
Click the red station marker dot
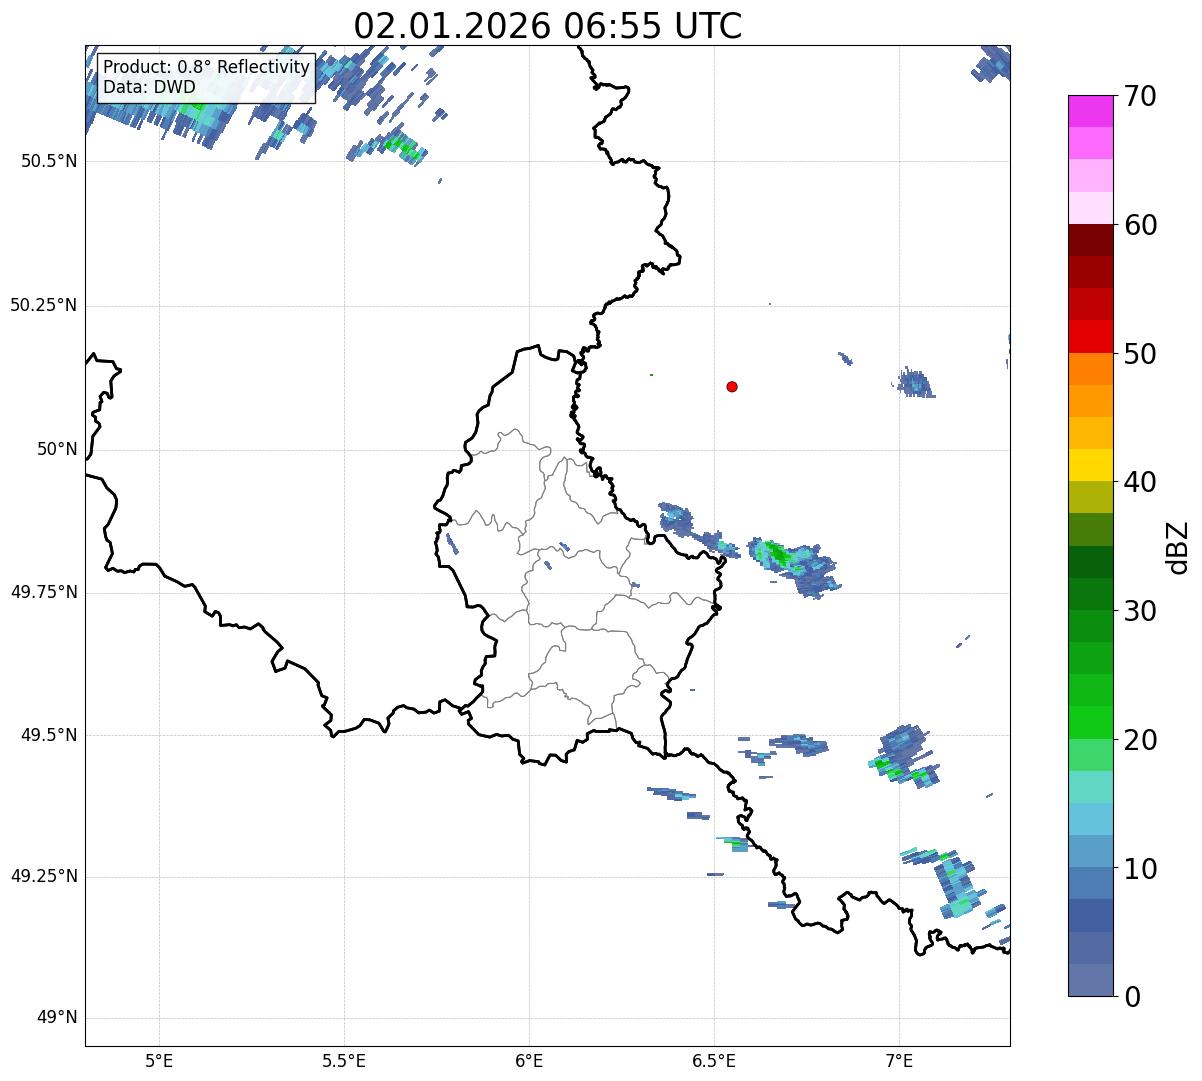pos(732,386)
